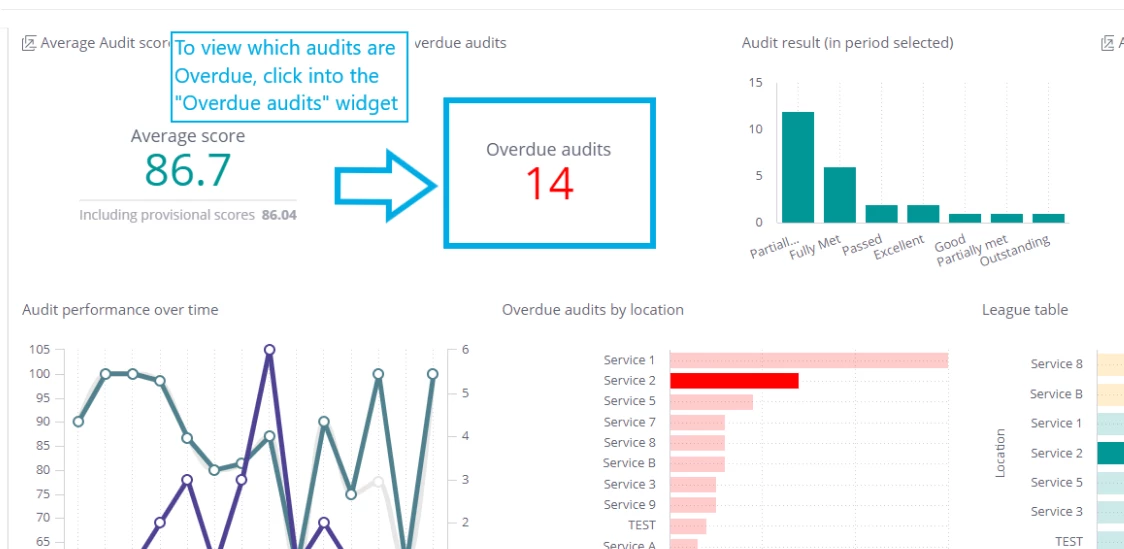Click the first teal data point at 90
Viewport: 1124px width, 549px height.
(78, 421)
